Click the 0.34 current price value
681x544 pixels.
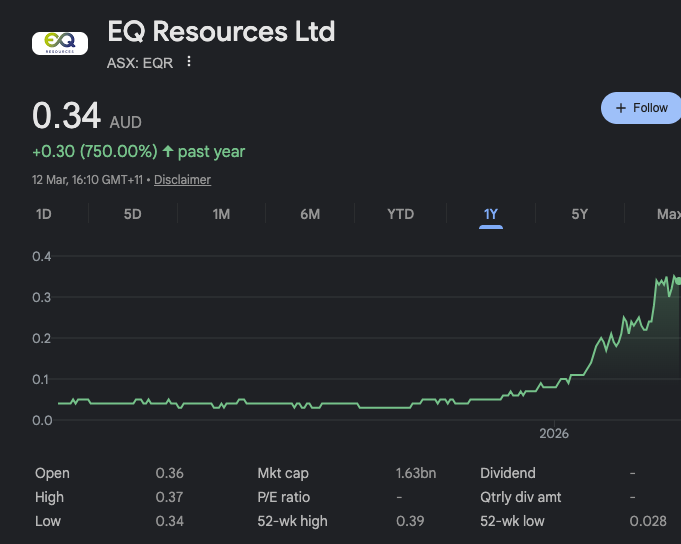click(x=66, y=115)
